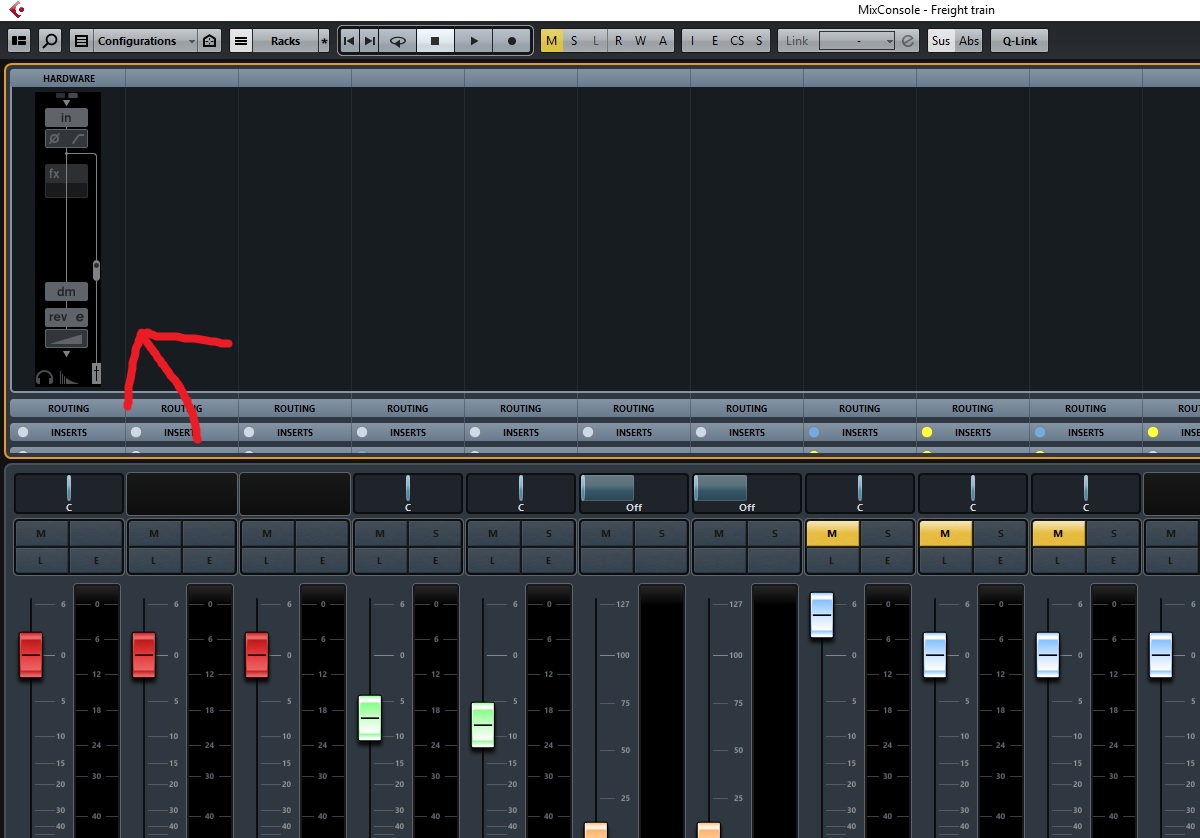This screenshot has height=838, width=1200.
Task: Click the highest white fader handle
Action: pos(822,615)
